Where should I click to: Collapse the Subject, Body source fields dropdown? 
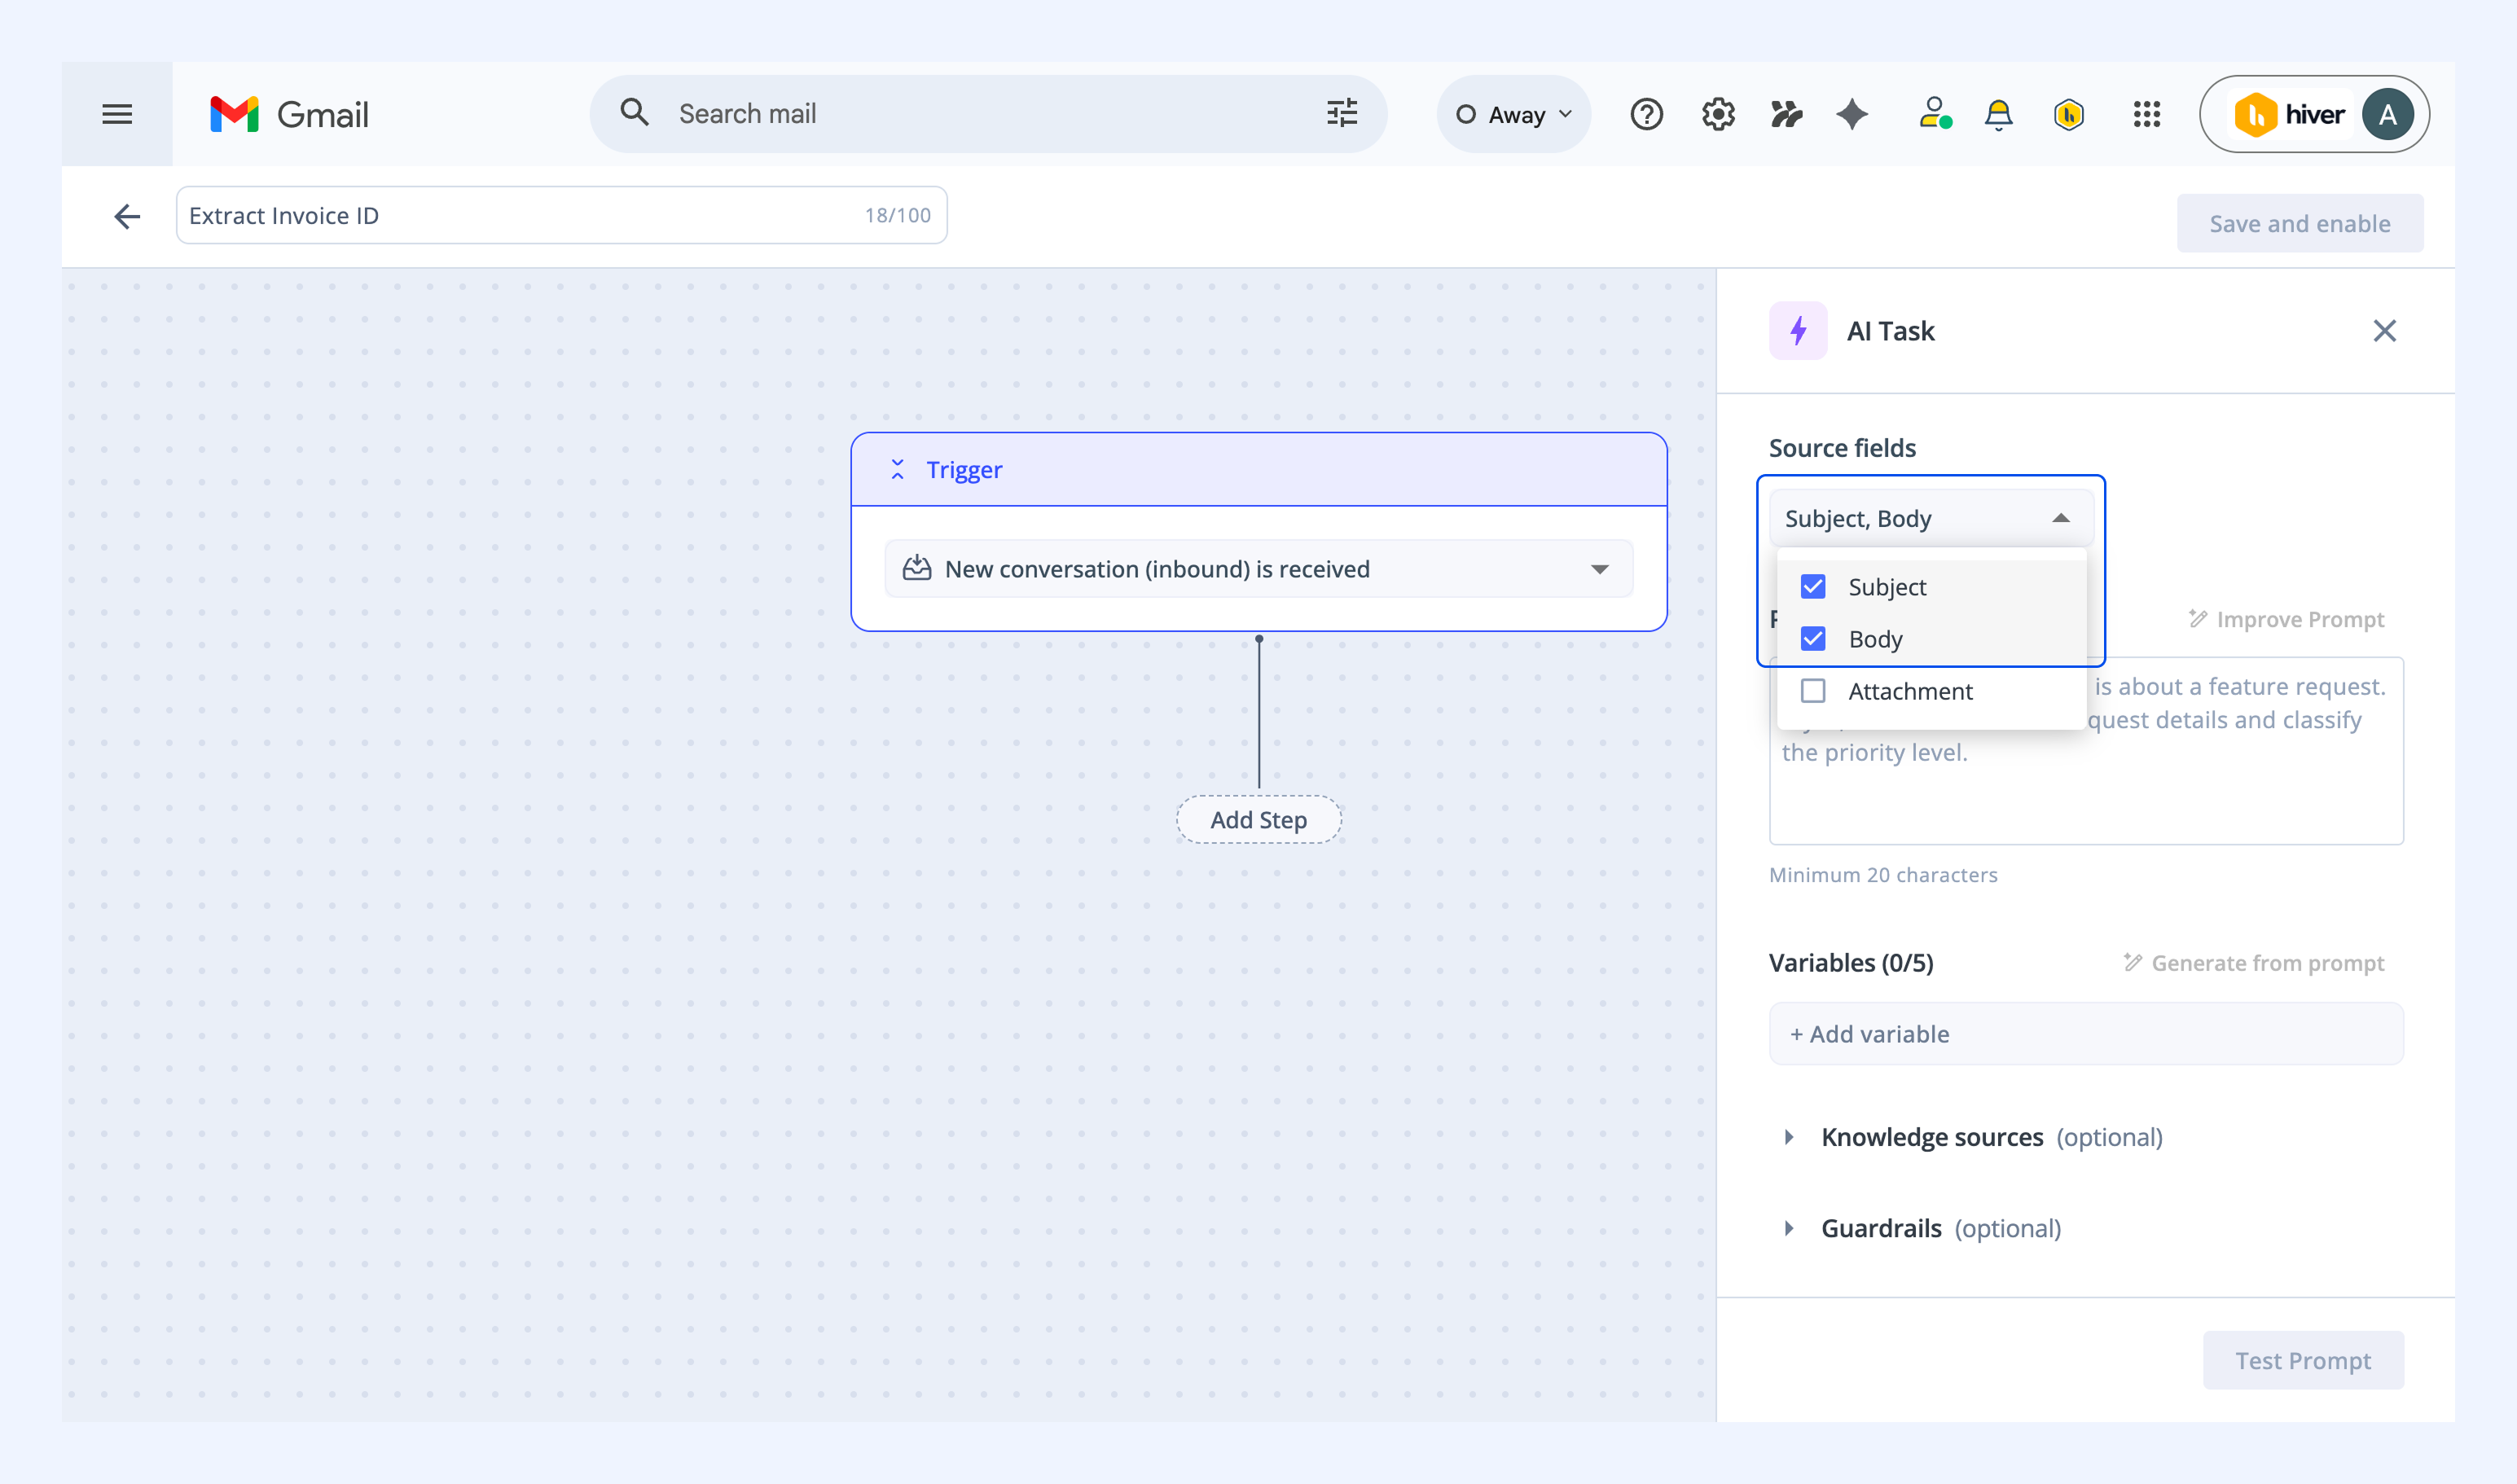tap(1930, 518)
